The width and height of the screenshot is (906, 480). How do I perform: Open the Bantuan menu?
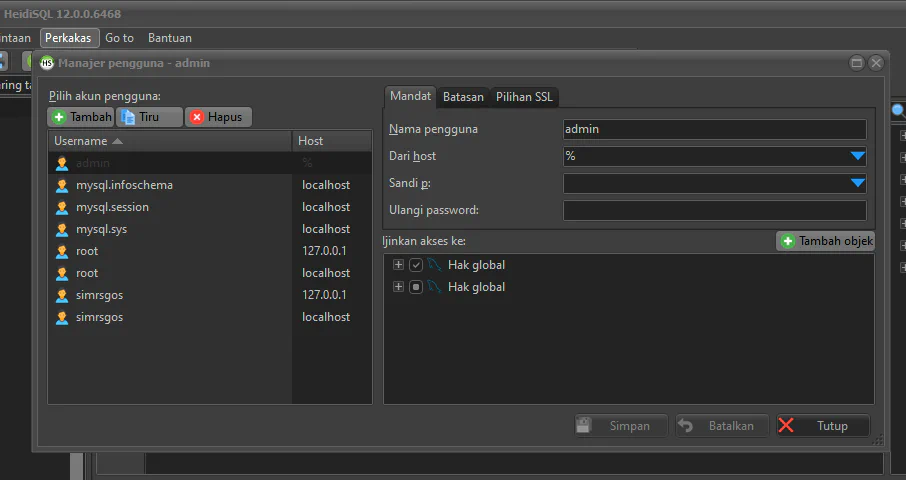170,38
